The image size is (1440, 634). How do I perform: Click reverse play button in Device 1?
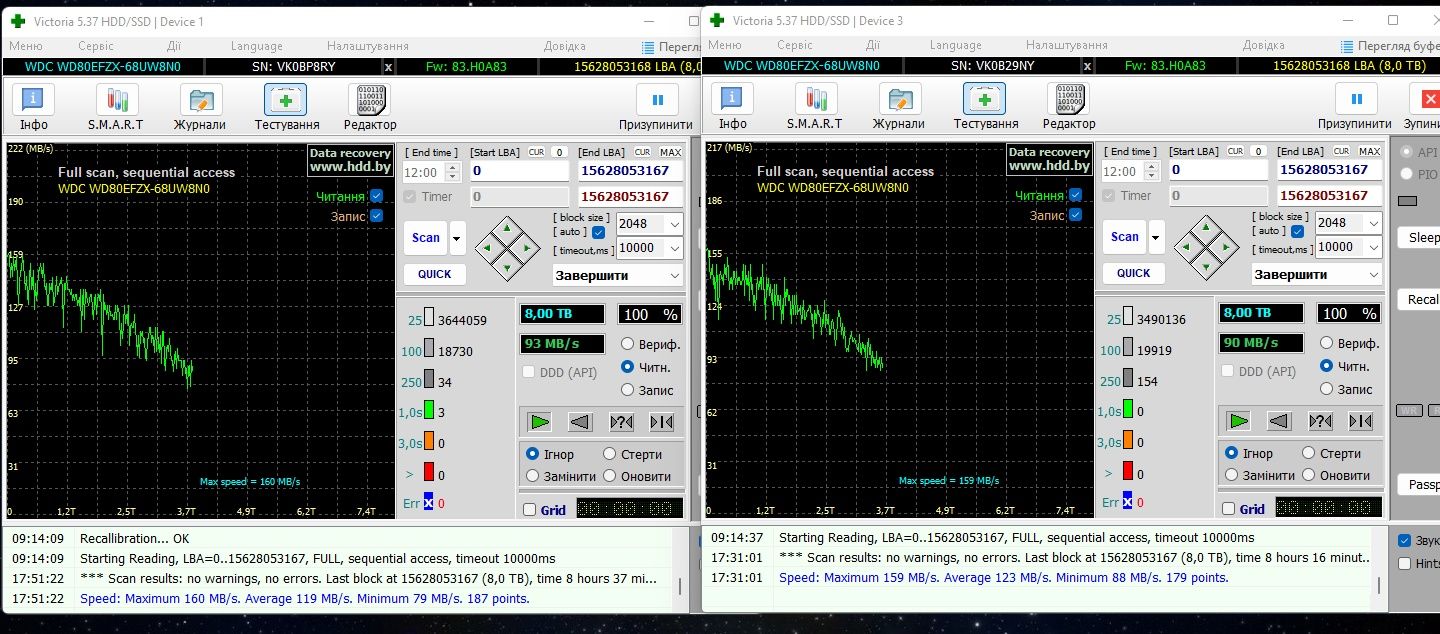581,422
